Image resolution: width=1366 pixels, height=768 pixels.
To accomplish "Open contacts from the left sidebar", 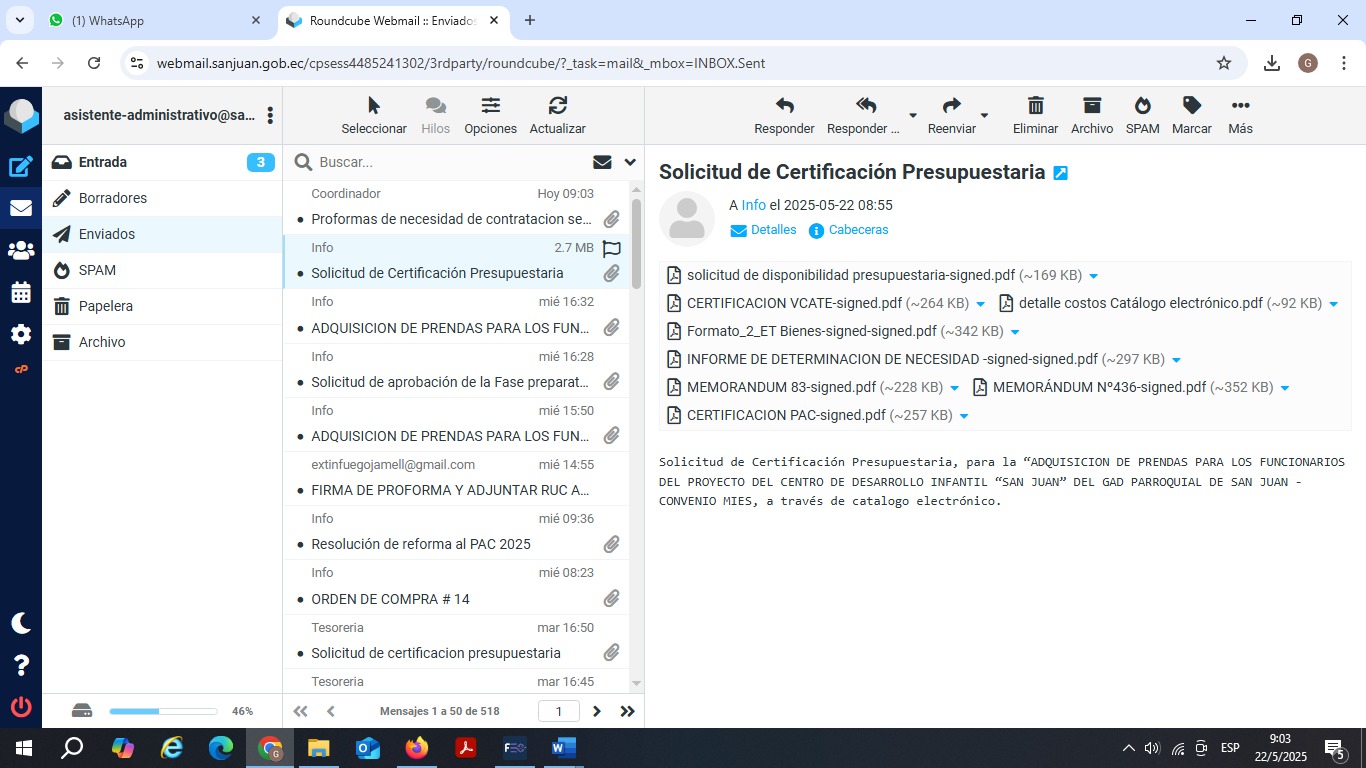I will coord(21,251).
